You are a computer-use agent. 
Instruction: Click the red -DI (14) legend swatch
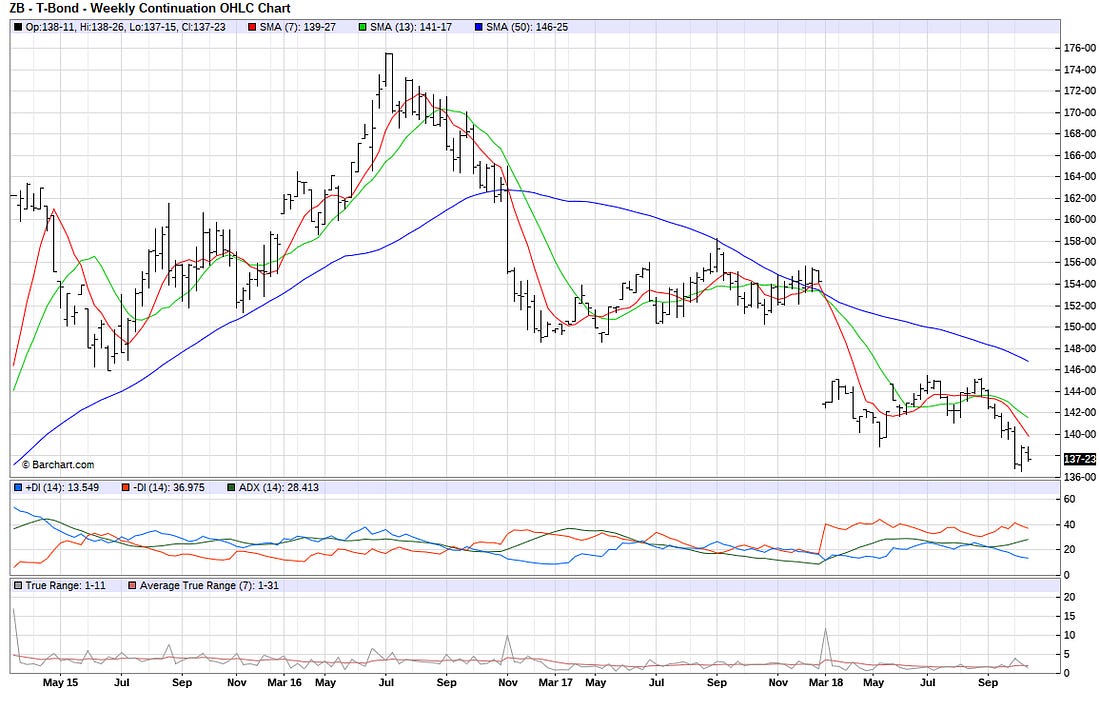pyautogui.click(x=126, y=488)
